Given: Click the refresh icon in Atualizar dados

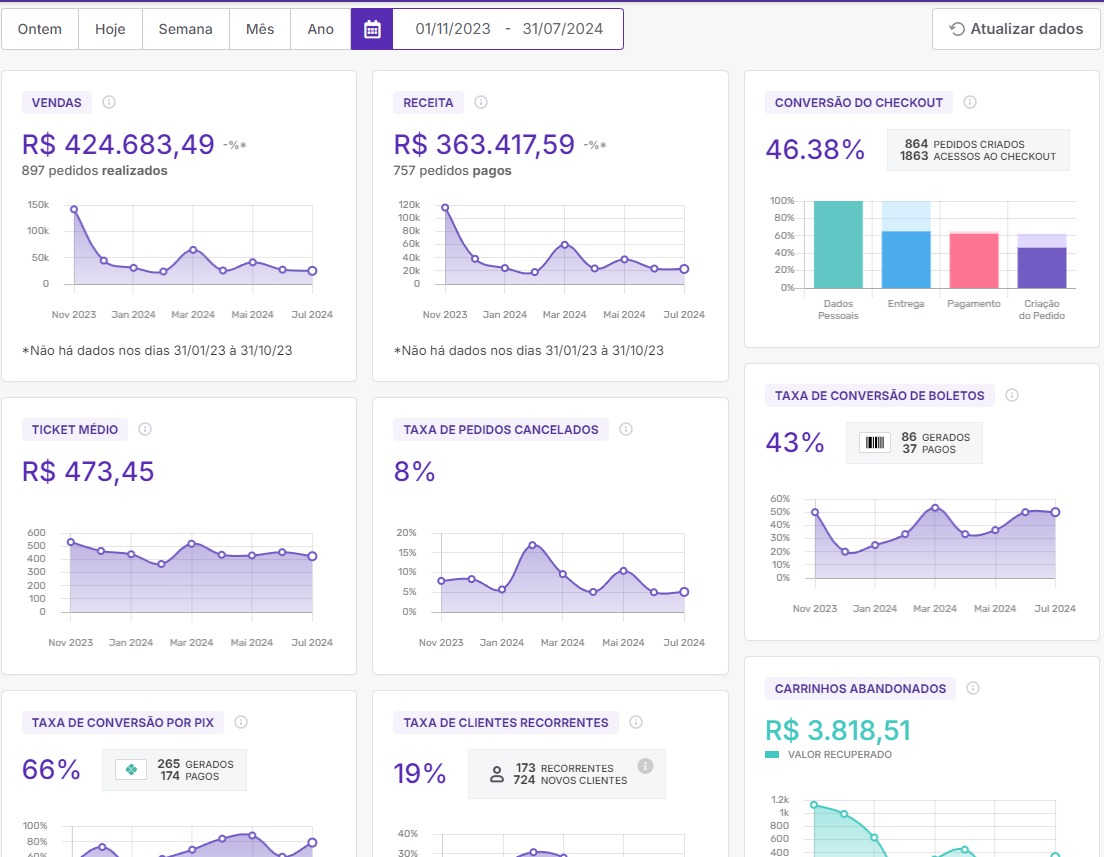Looking at the screenshot, I should tap(957, 29).
